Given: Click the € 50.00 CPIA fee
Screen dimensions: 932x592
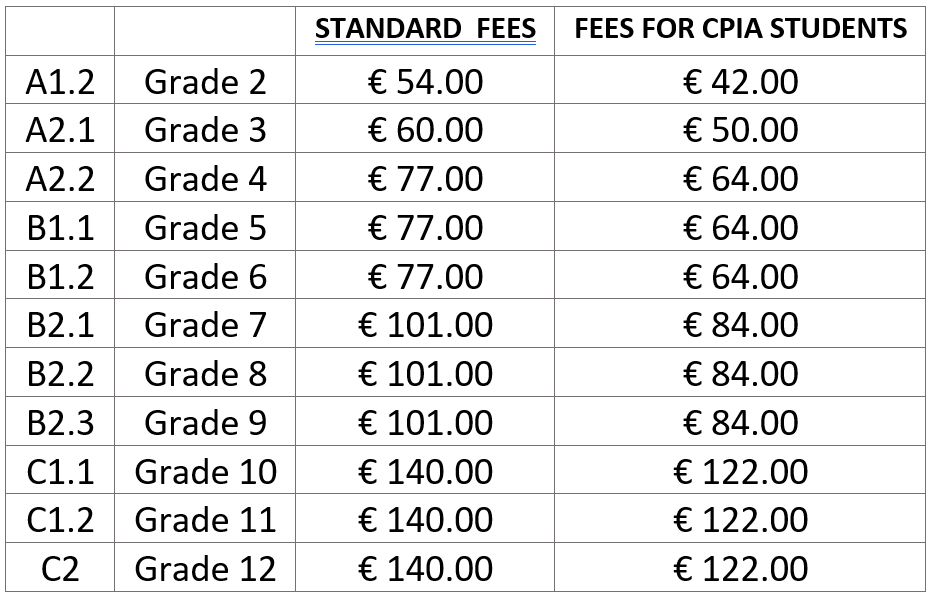Looking at the screenshot, I should click(741, 131).
